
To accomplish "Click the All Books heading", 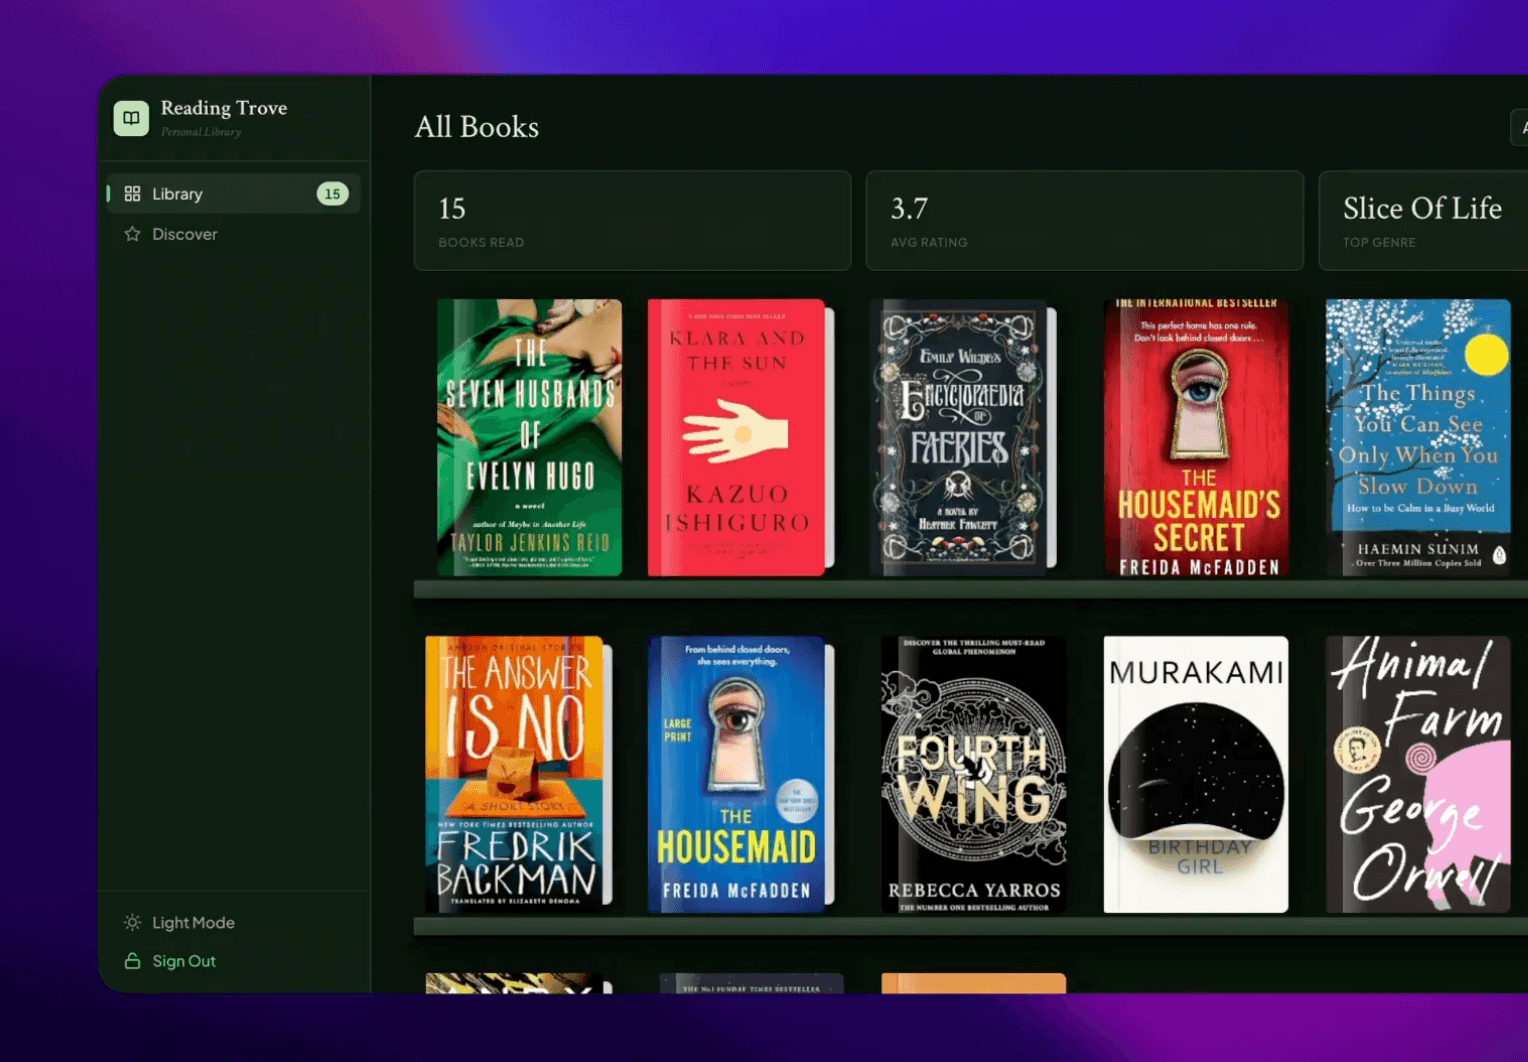I will [477, 127].
